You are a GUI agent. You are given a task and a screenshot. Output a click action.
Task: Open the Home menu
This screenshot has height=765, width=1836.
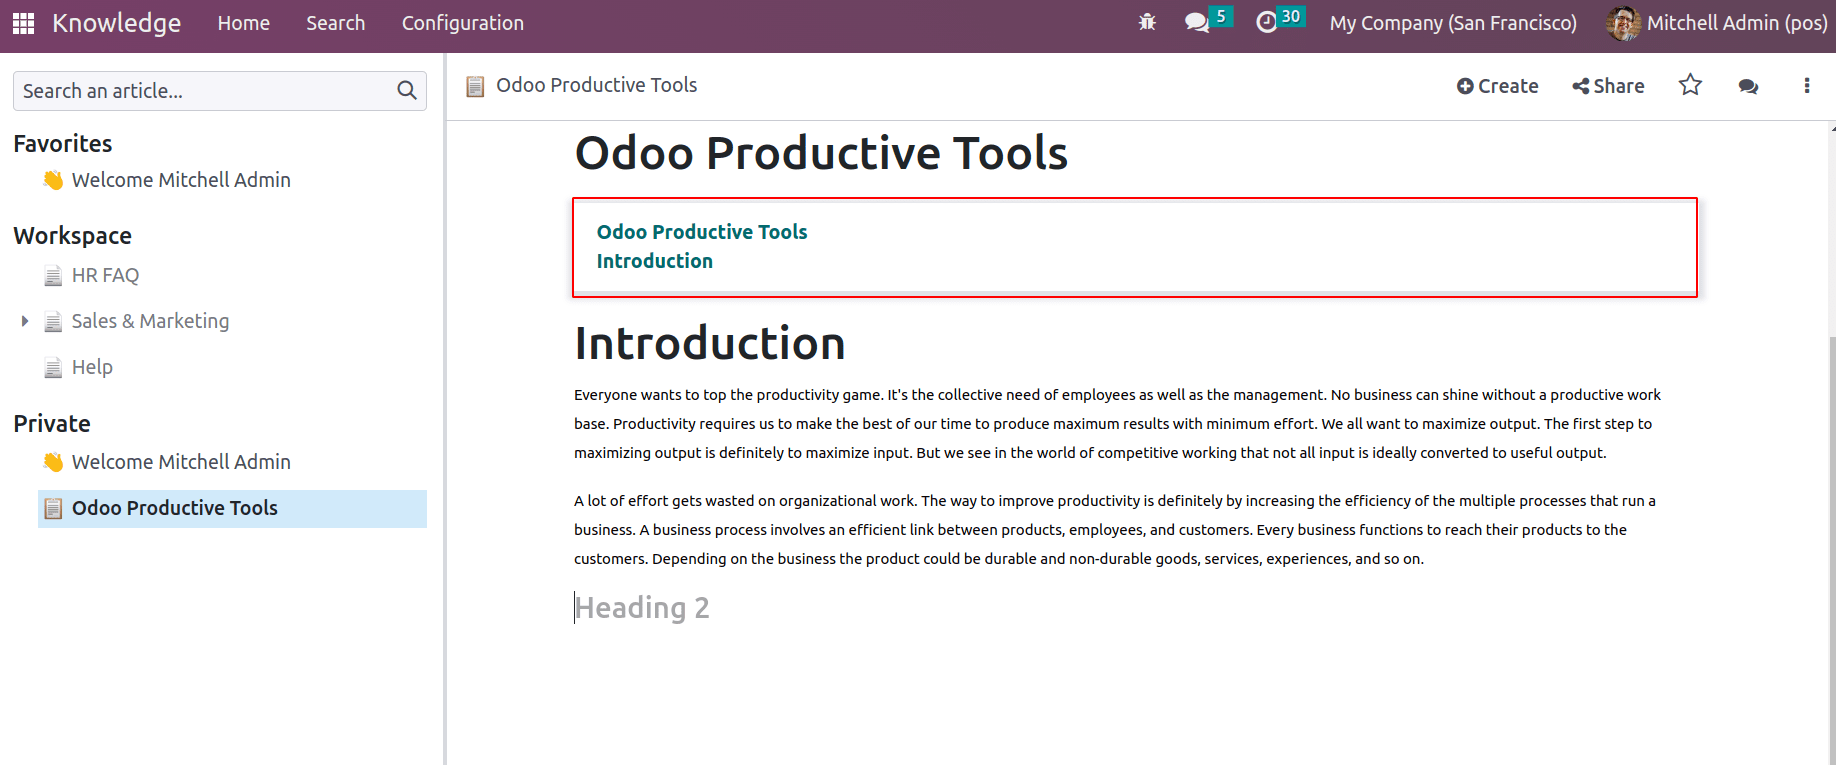click(244, 23)
